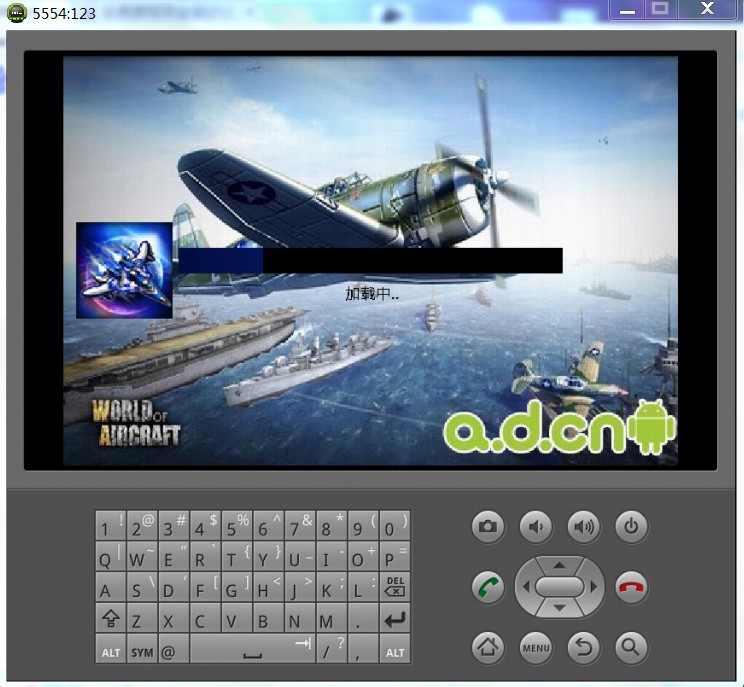Click the 0 key
The height and width of the screenshot is (687, 744).
[395, 526]
